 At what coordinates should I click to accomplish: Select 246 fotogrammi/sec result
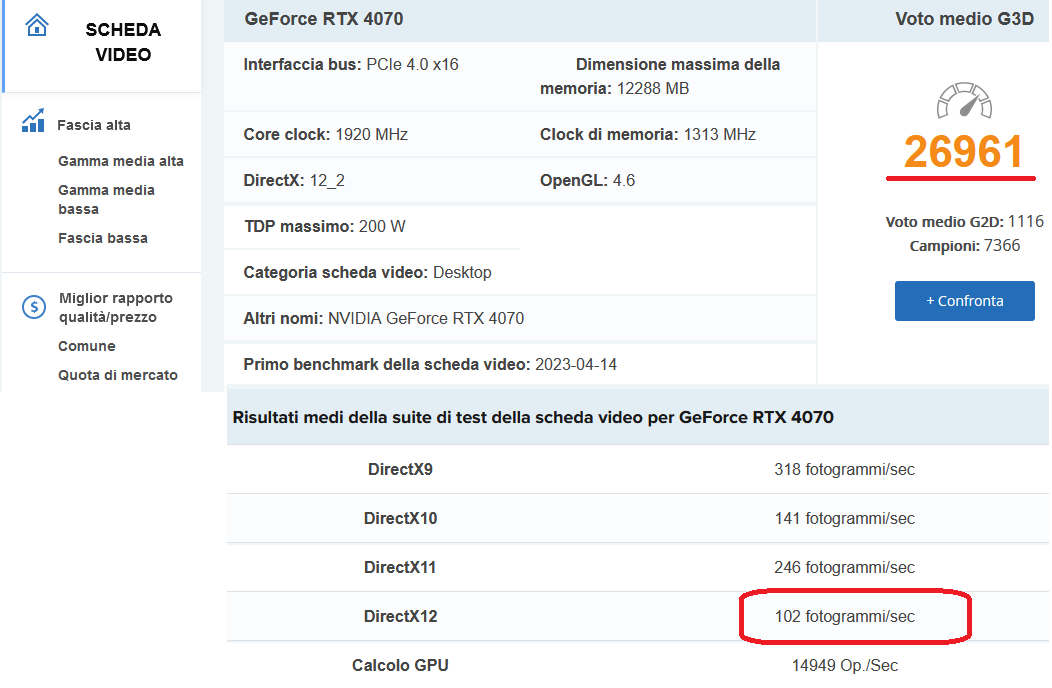click(x=844, y=567)
